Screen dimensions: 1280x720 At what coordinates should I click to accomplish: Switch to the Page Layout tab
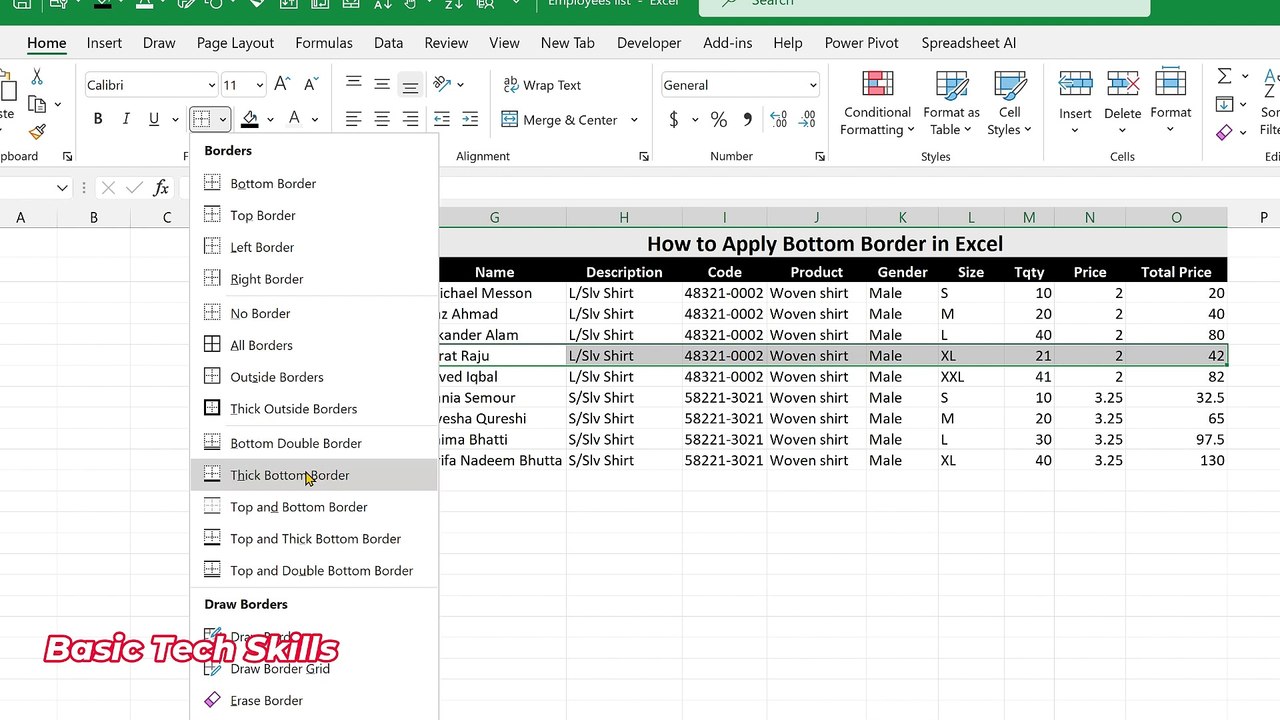tap(235, 43)
